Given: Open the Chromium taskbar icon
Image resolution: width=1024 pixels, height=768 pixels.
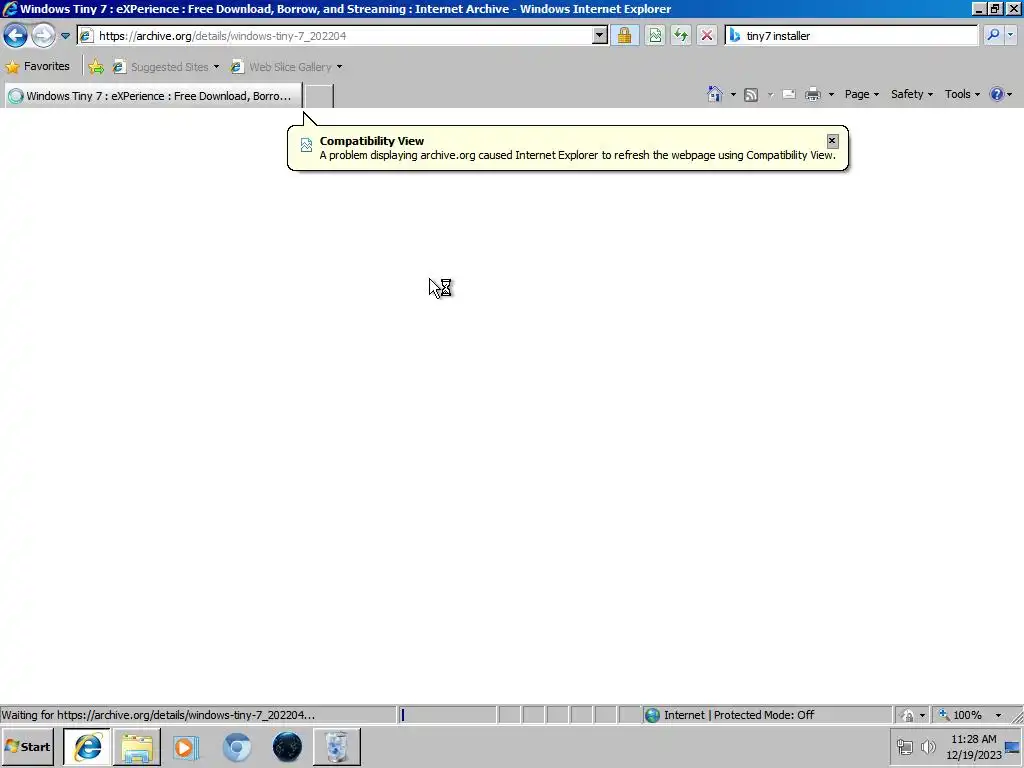Looking at the screenshot, I should pos(236,746).
